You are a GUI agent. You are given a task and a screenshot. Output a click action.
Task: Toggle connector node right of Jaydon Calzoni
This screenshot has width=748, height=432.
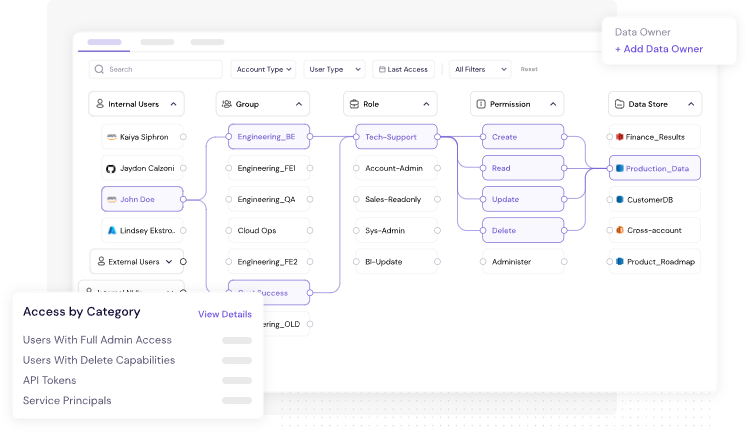click(x=183, y=168)
